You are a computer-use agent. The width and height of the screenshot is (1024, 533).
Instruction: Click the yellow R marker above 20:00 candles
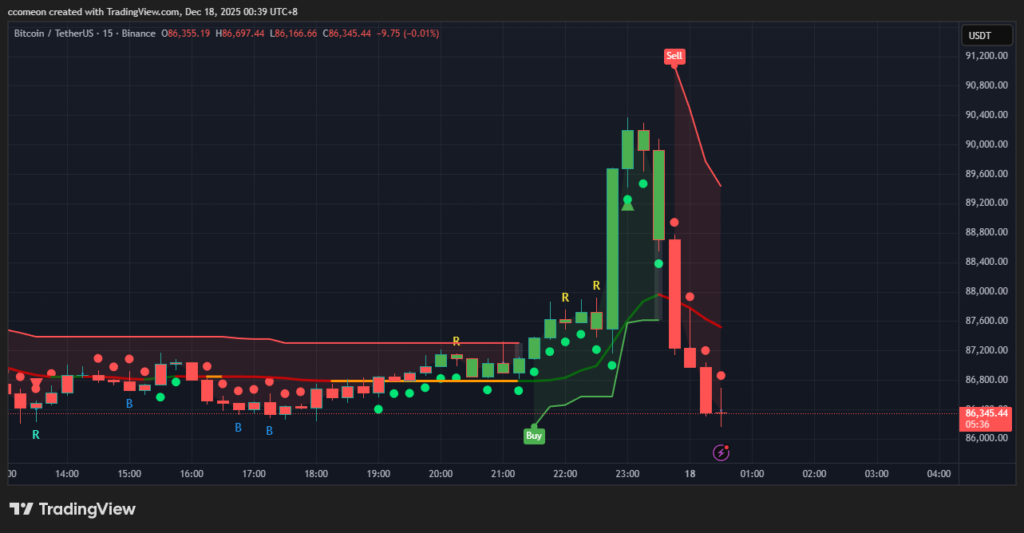click(x=456, y=341)
